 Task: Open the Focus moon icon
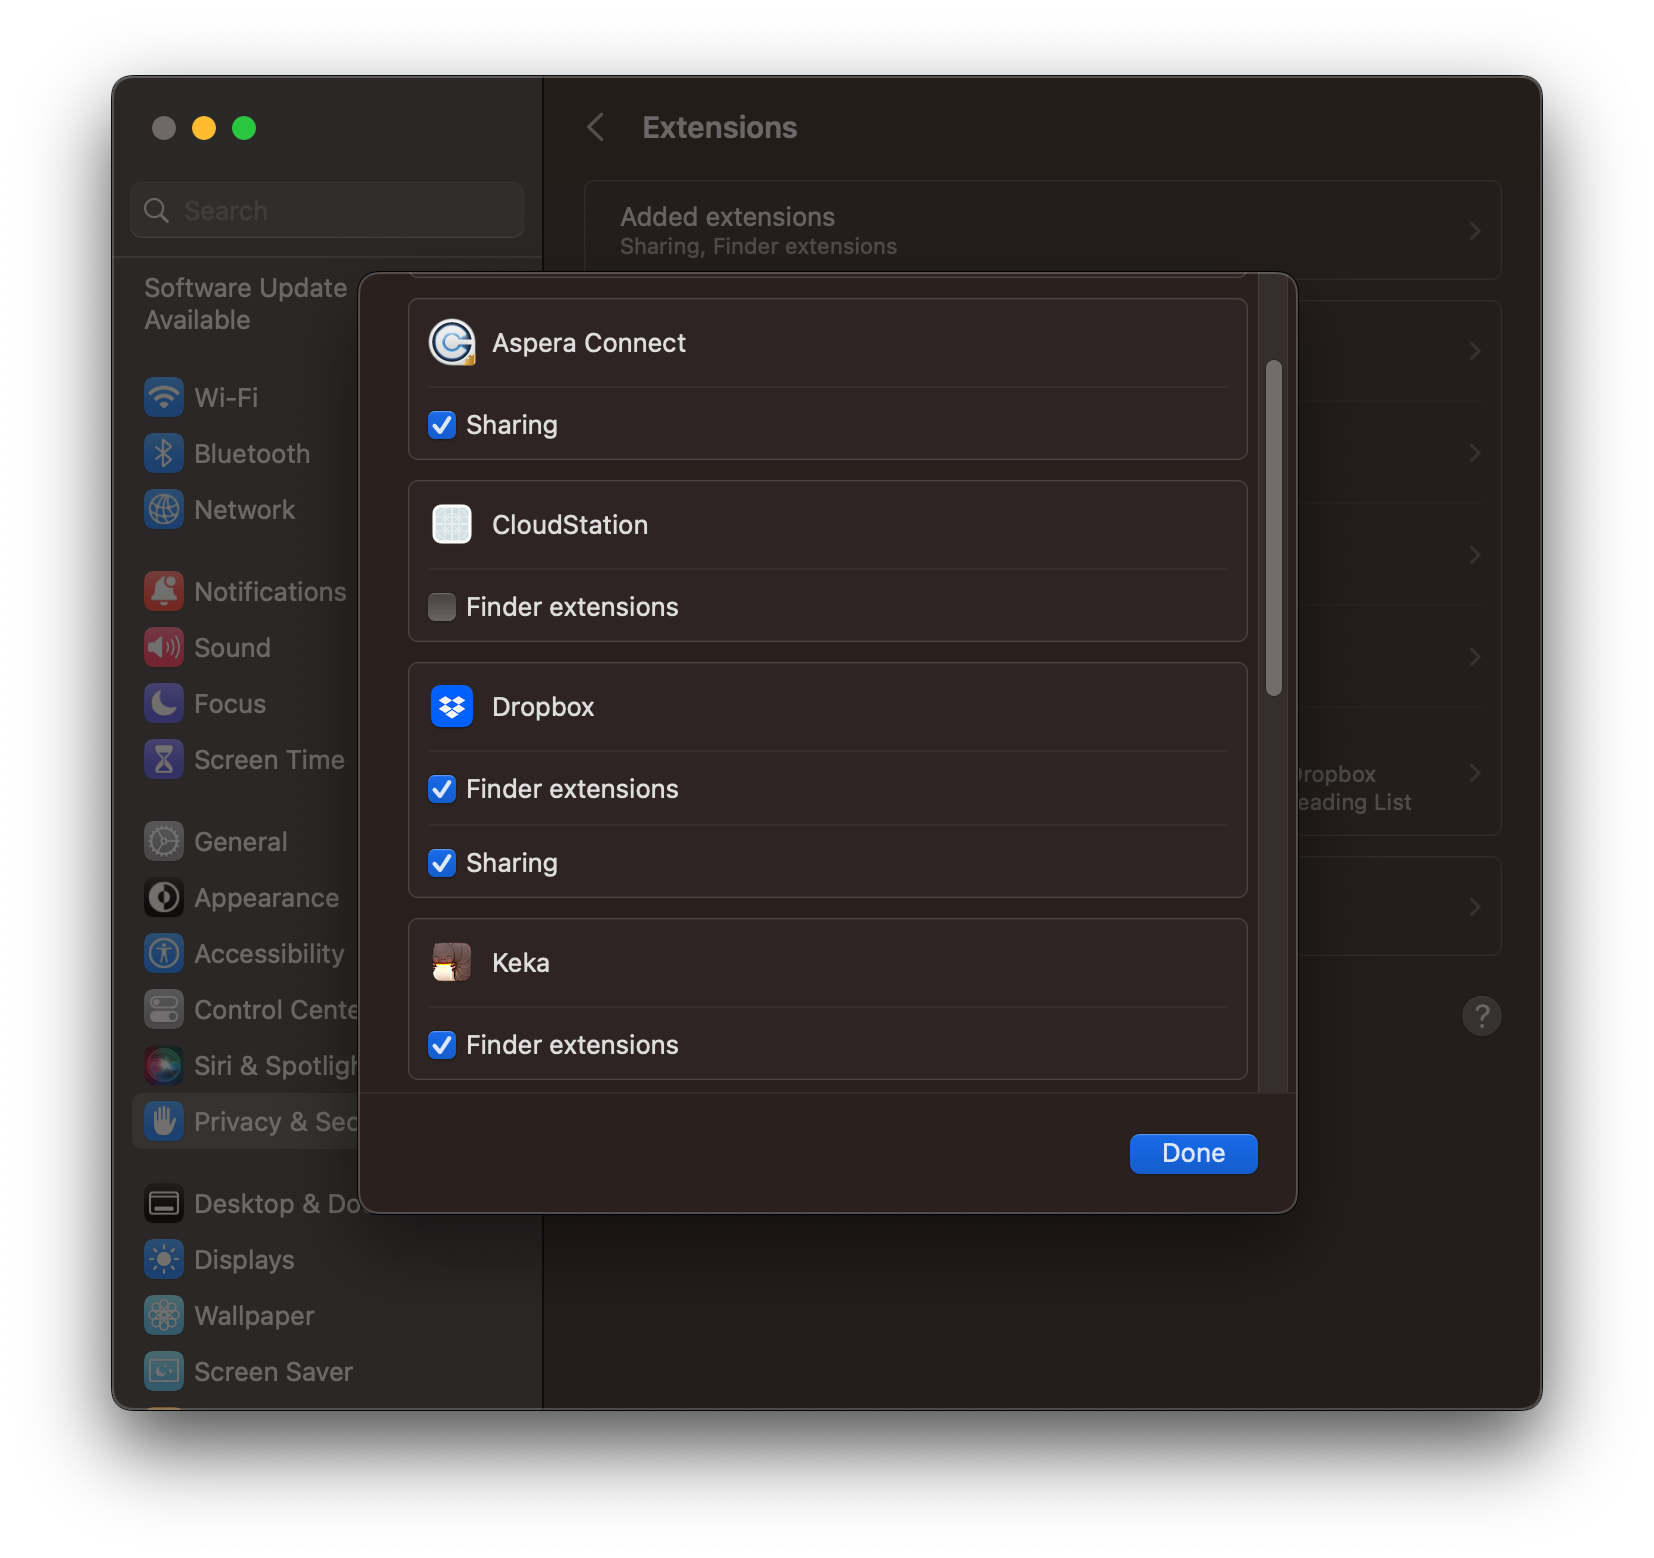click(164, 703)
